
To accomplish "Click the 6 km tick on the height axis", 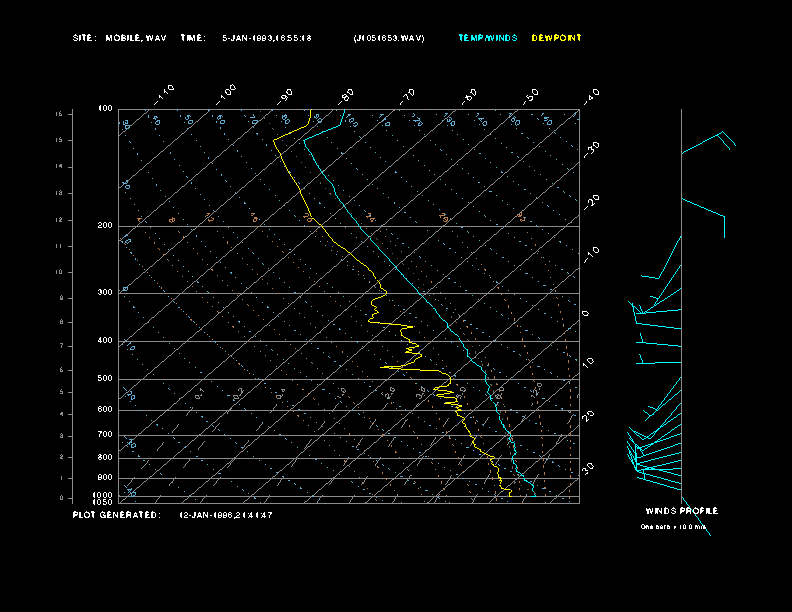I will click(x=61, y=370).
